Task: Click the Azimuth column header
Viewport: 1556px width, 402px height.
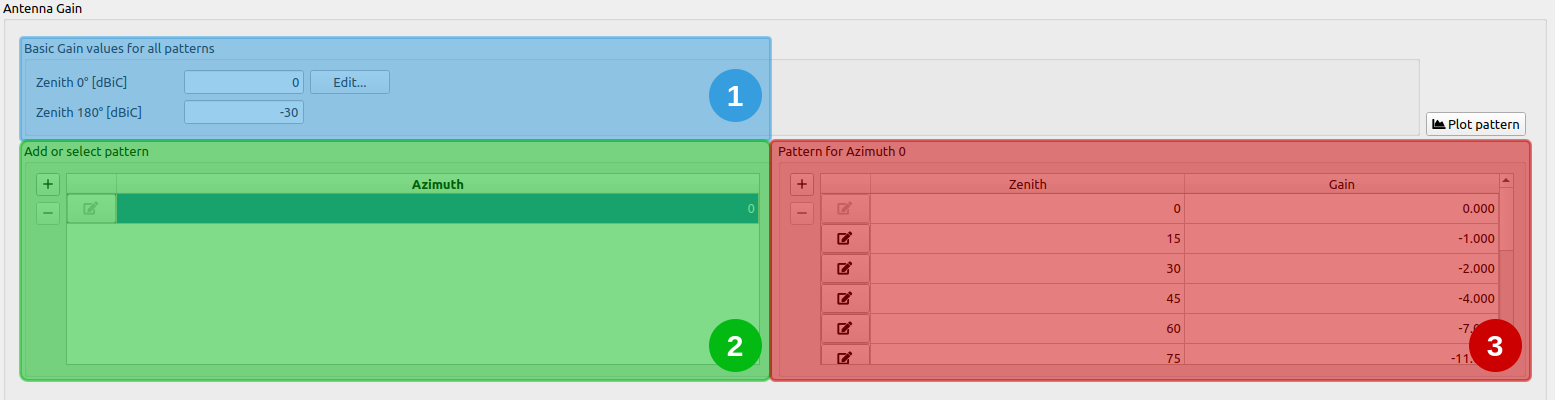Action: click(x=437, y=184)
